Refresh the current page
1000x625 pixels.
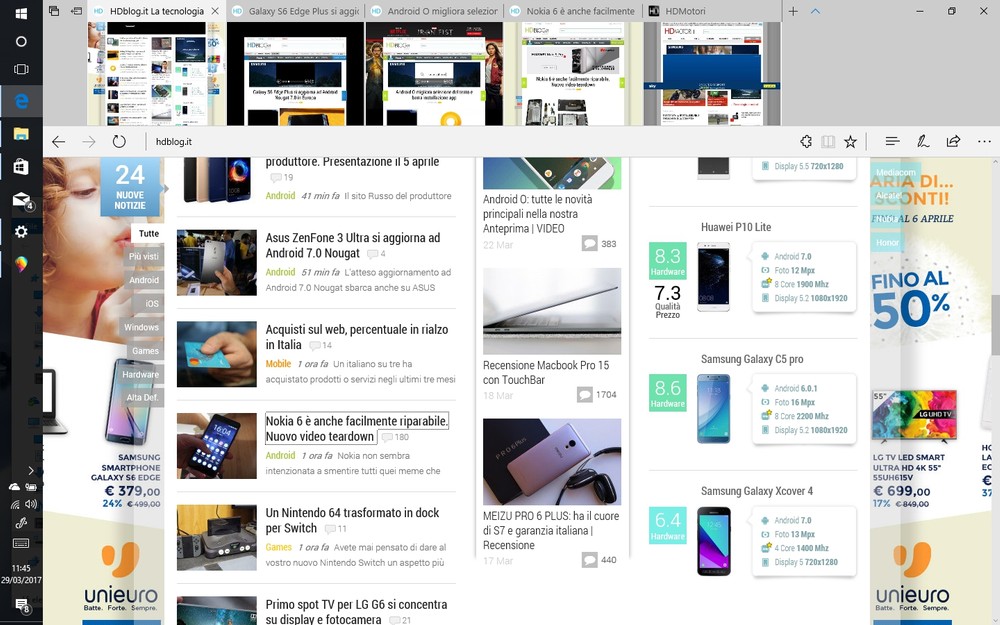point(119,142)
